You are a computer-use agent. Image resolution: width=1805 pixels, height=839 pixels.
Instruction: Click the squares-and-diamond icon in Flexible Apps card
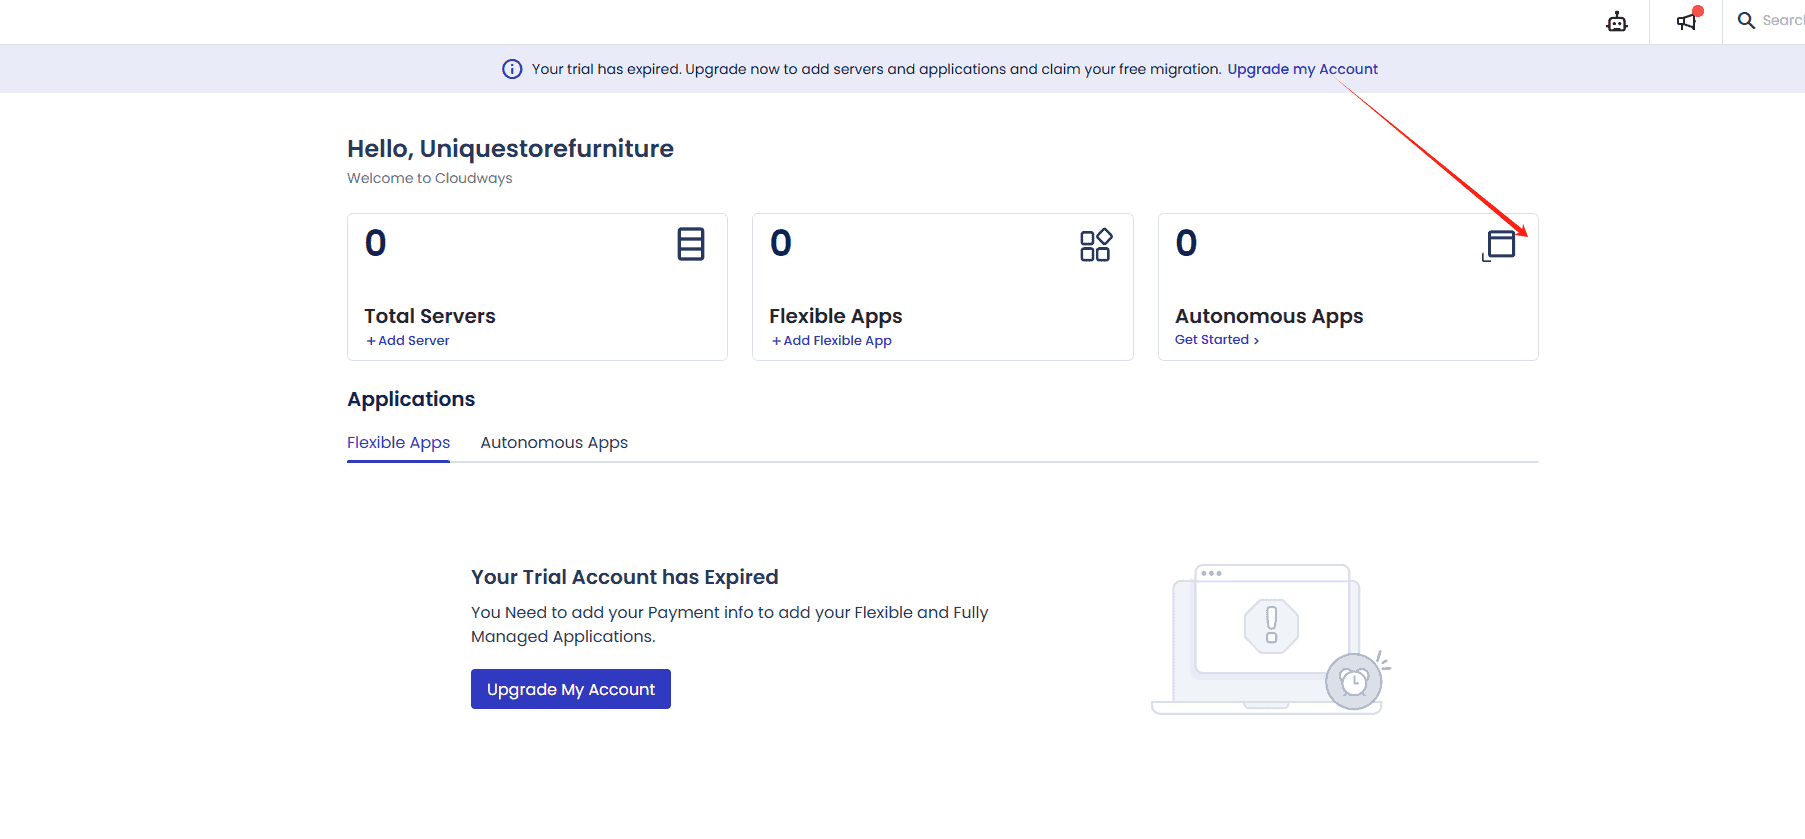pyautogui.click(x=1095, y=245)
